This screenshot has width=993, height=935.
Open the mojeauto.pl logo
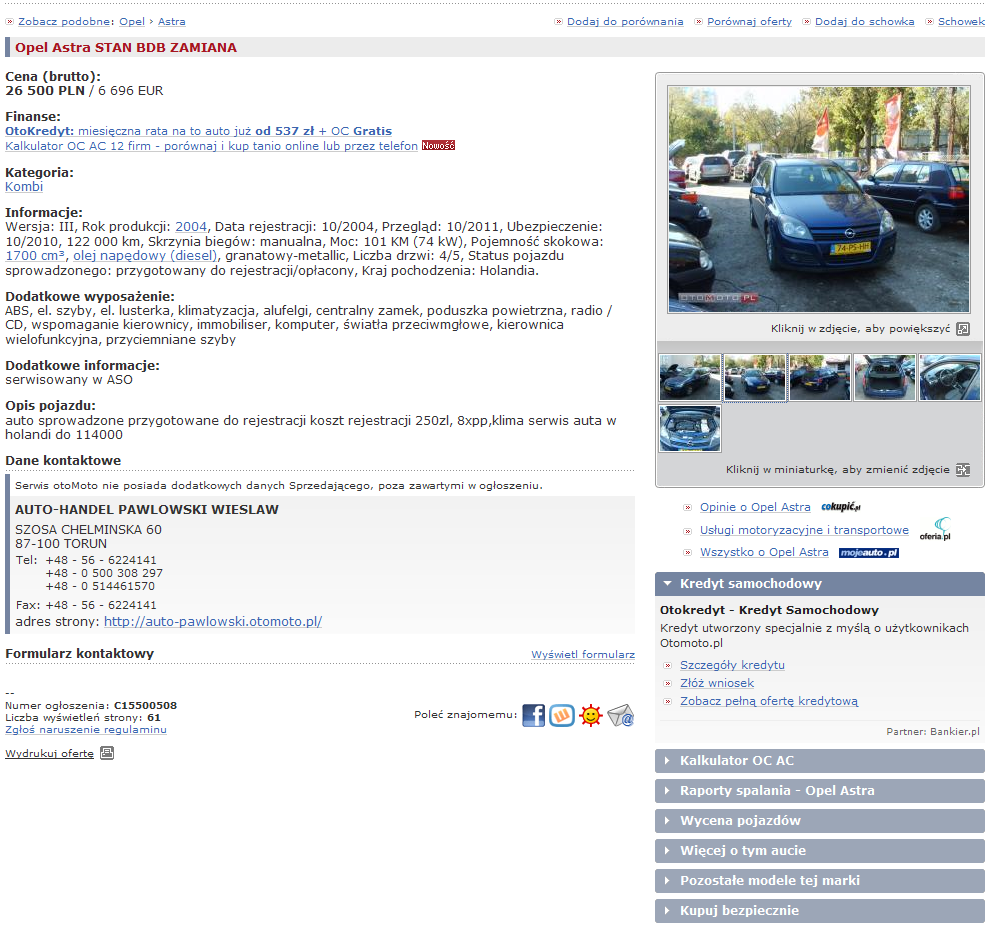click(x=869, y=553)
